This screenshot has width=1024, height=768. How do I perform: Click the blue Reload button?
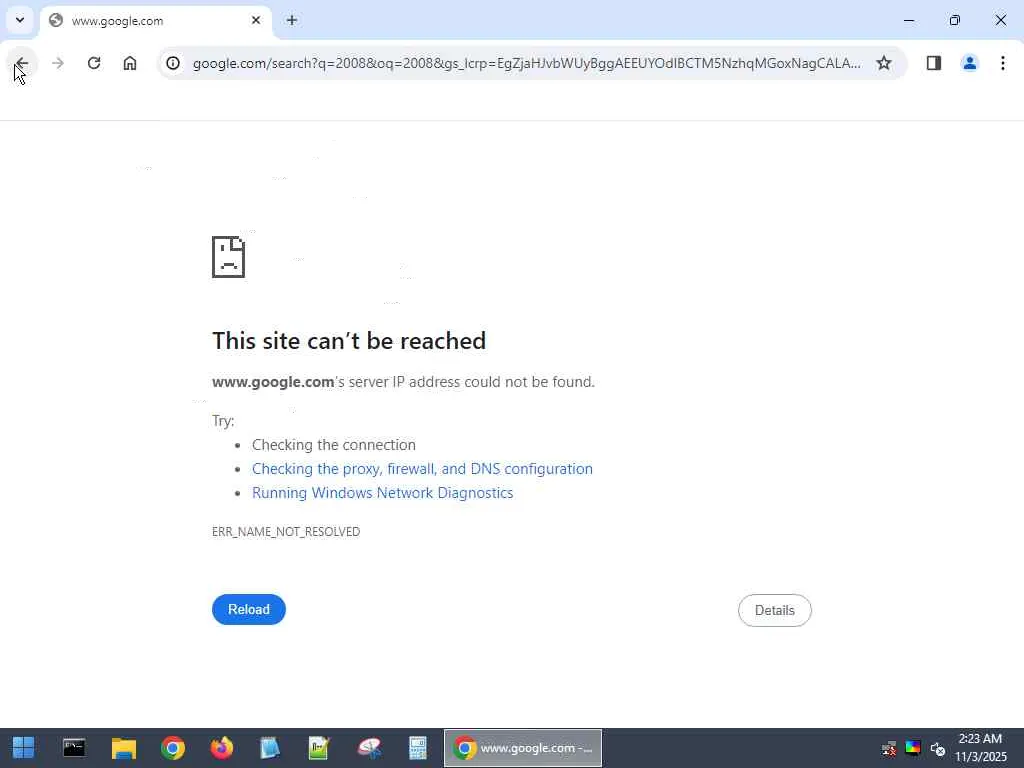point(249,609)
